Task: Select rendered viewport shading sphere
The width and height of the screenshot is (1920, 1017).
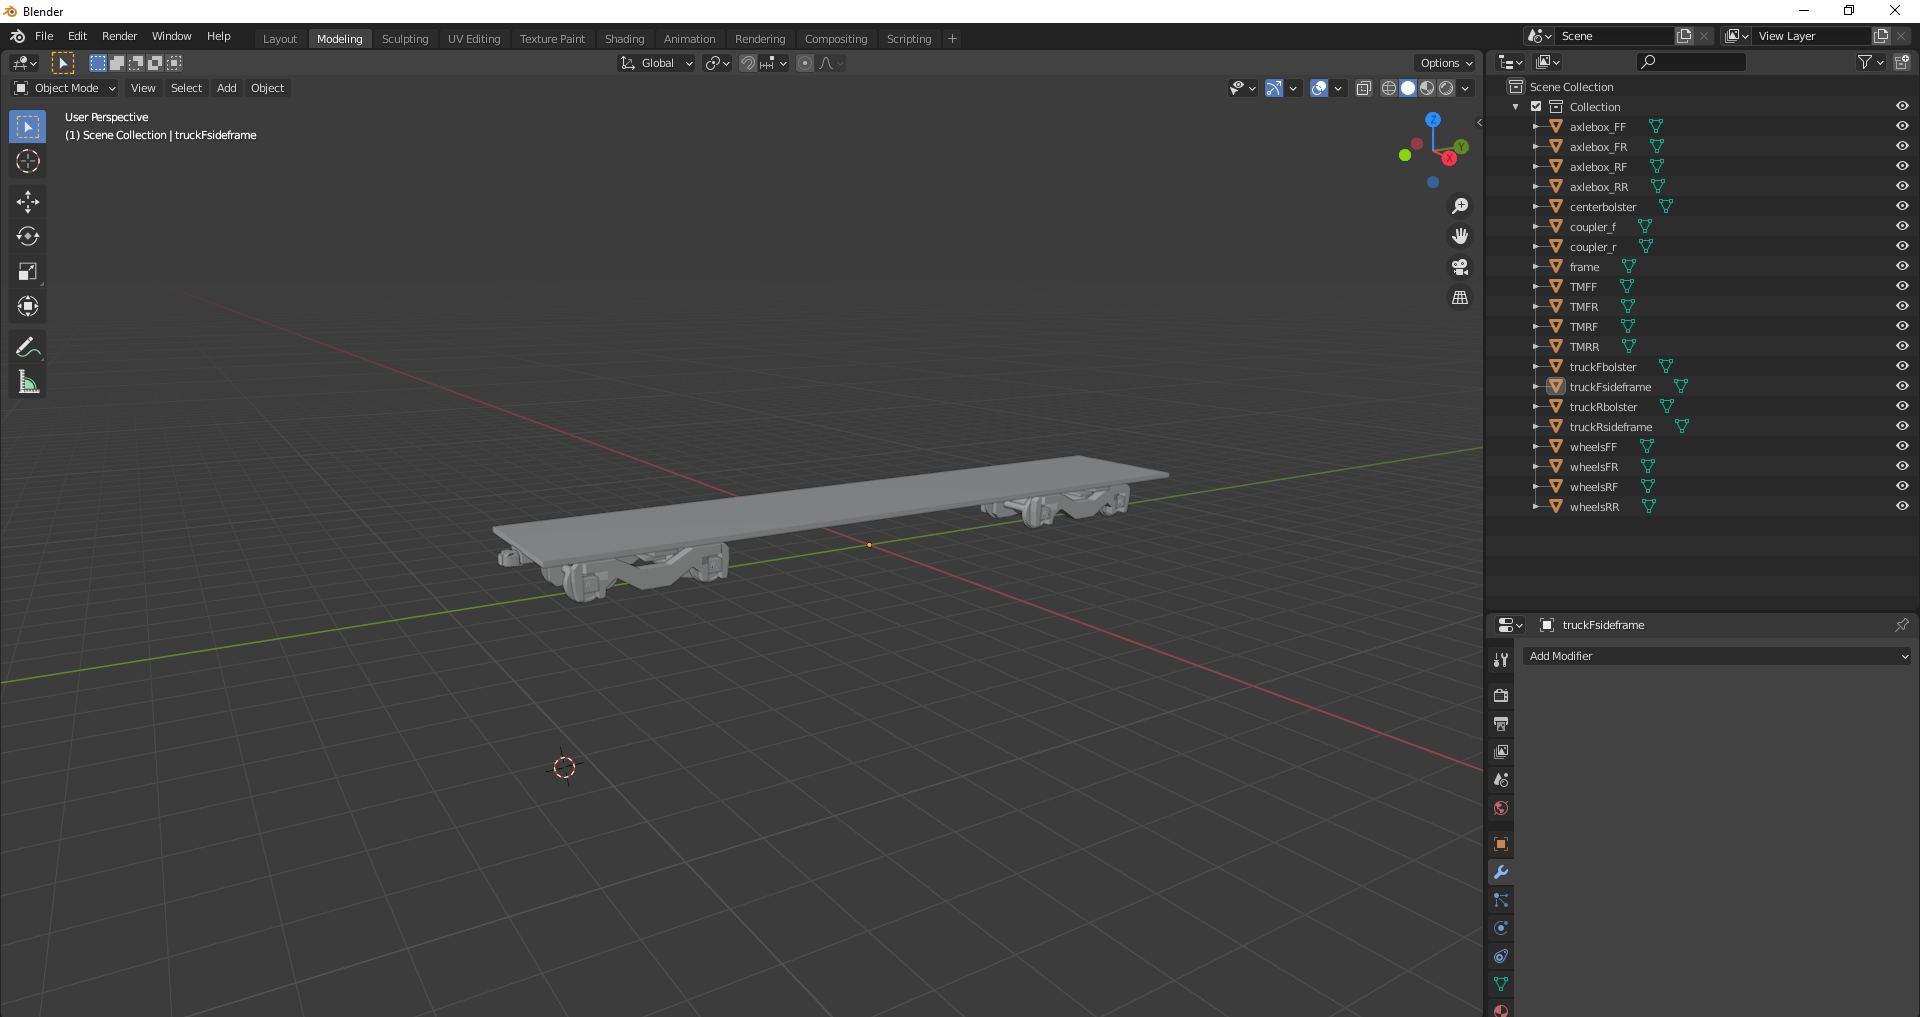Action: tap(1446, 88)
